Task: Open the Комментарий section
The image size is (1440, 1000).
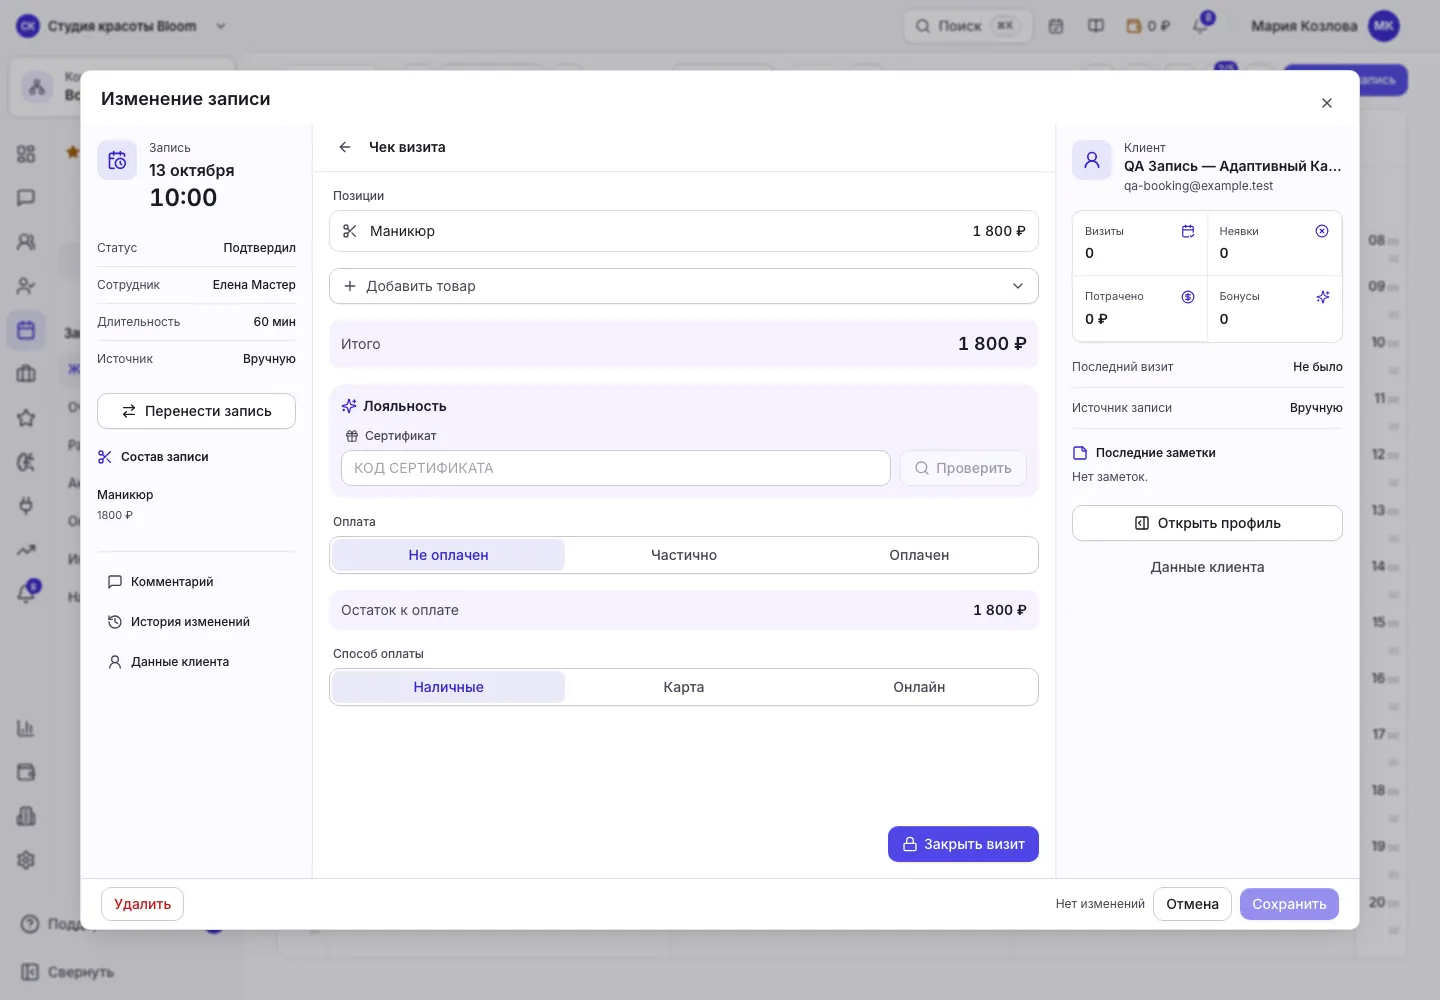Action: [x=160, y=582]
